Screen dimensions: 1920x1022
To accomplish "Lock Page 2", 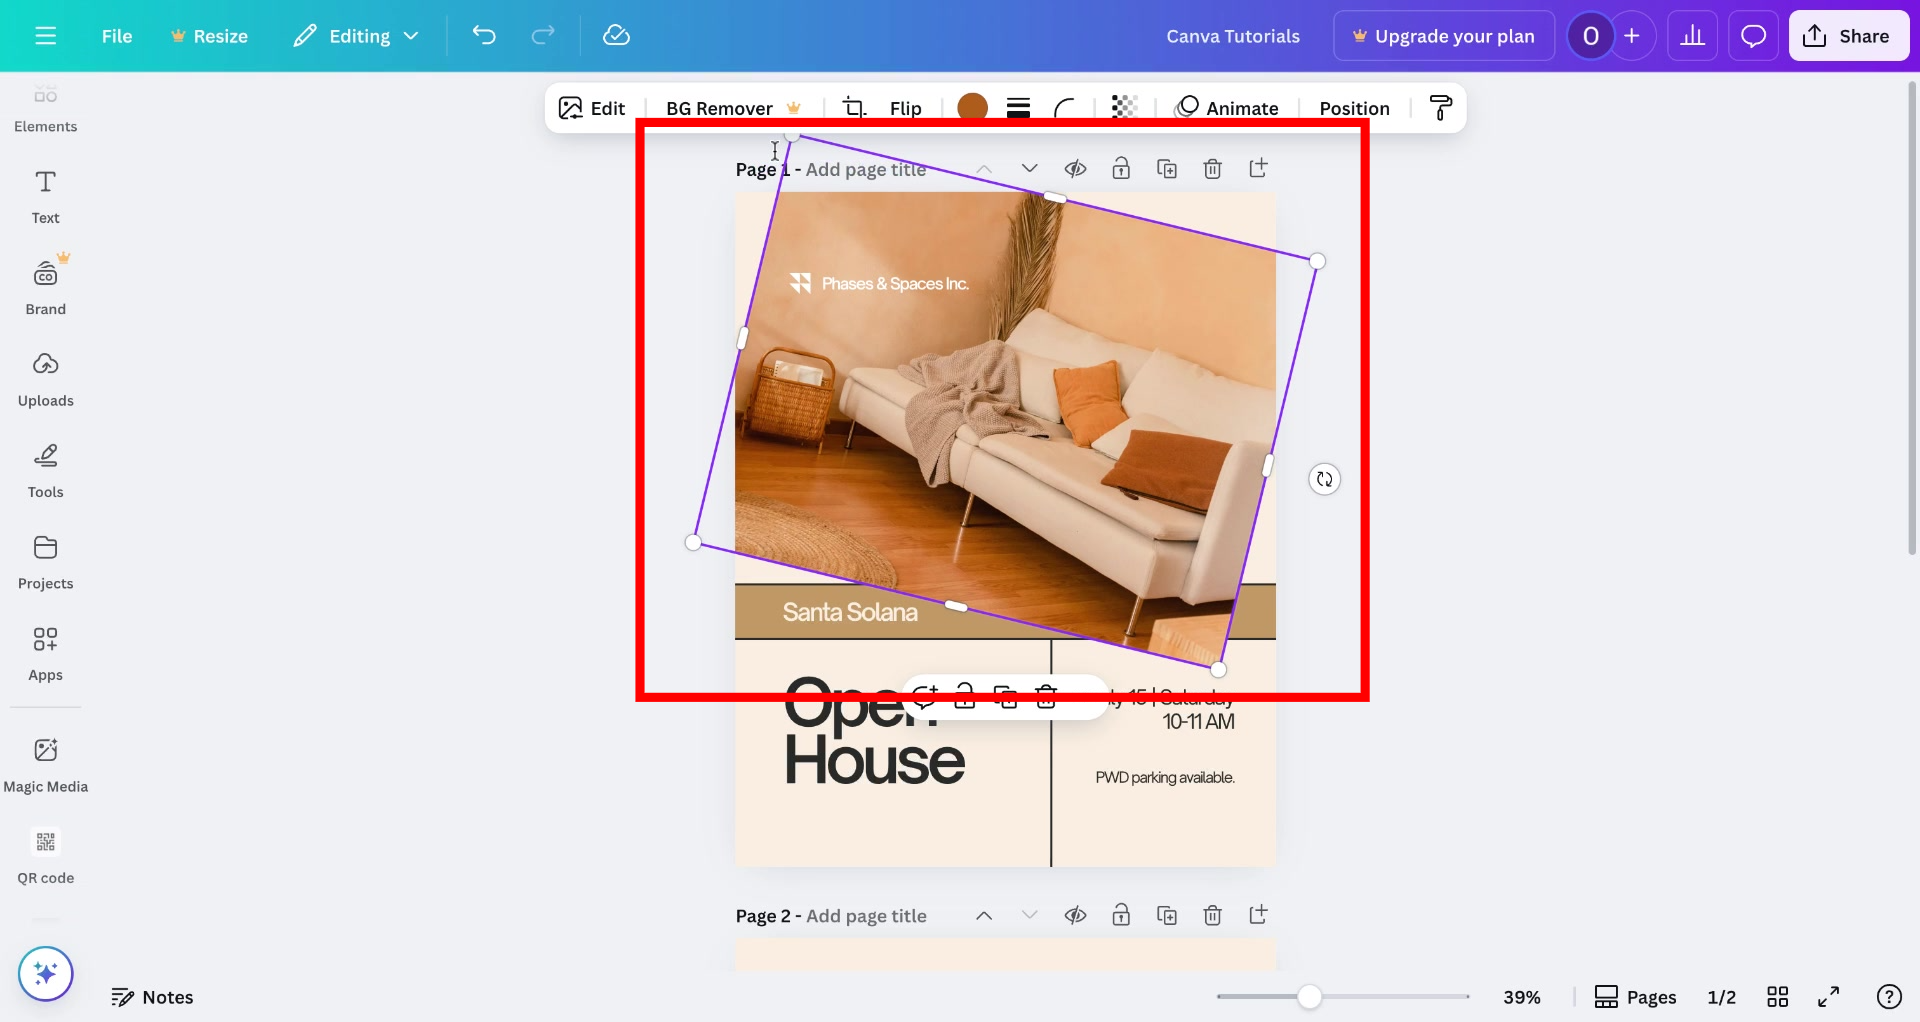I will [1121, 915].
